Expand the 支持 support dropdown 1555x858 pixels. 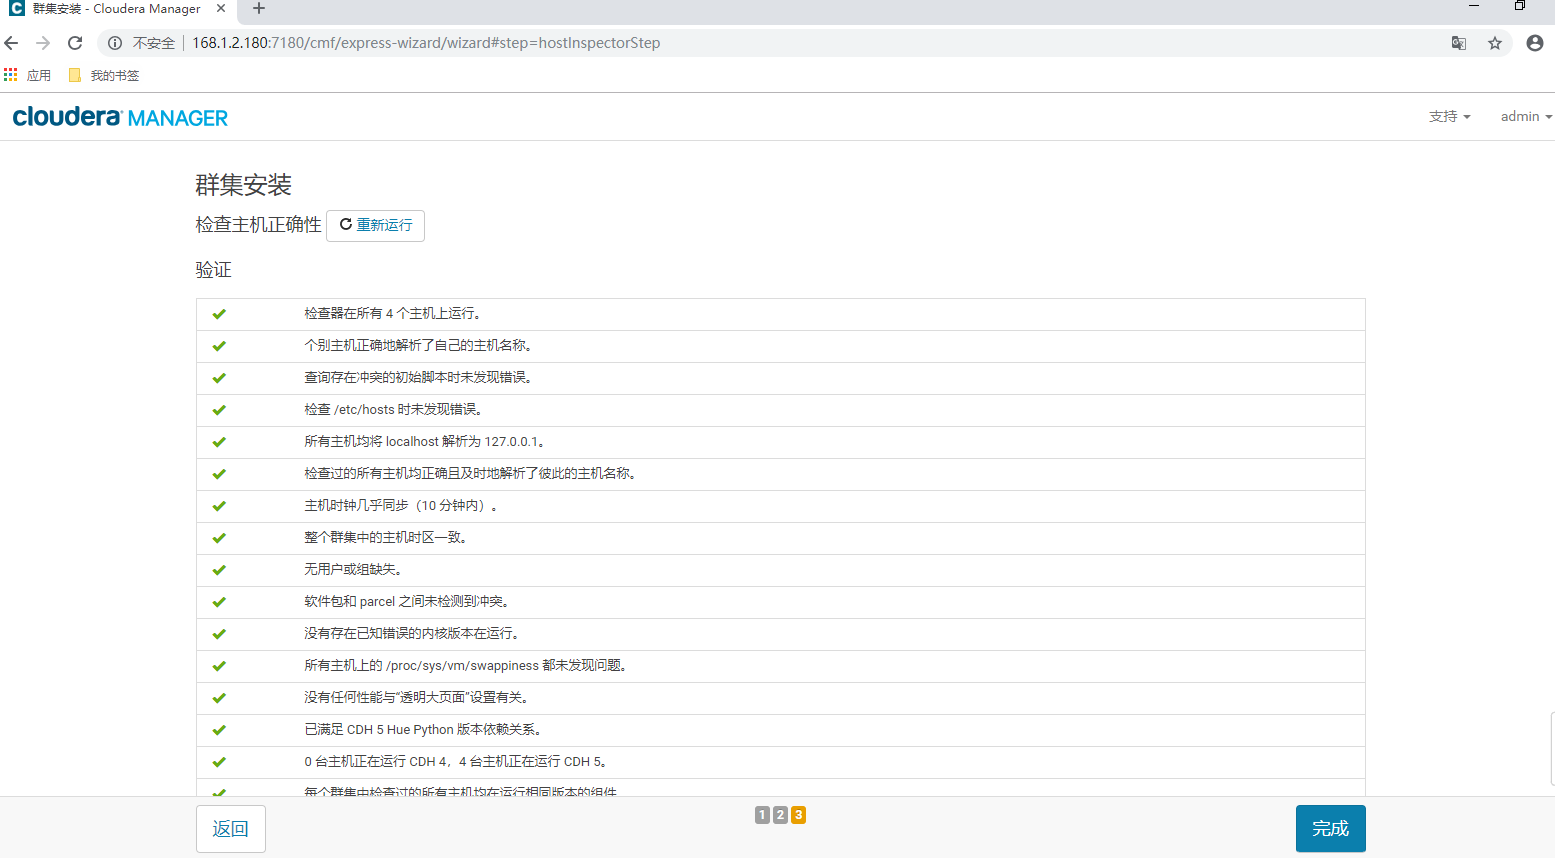tap(1450, 117)
